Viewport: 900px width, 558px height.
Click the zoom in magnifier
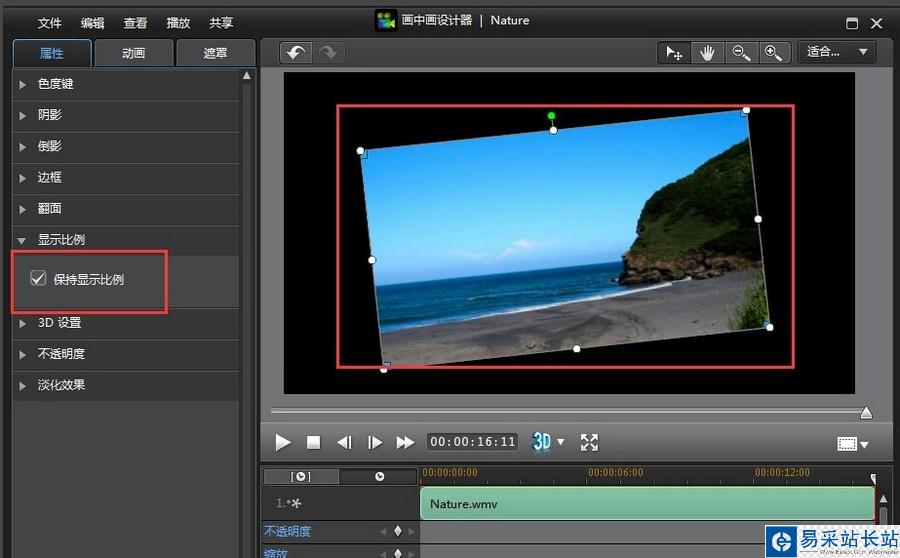[772, 53]
